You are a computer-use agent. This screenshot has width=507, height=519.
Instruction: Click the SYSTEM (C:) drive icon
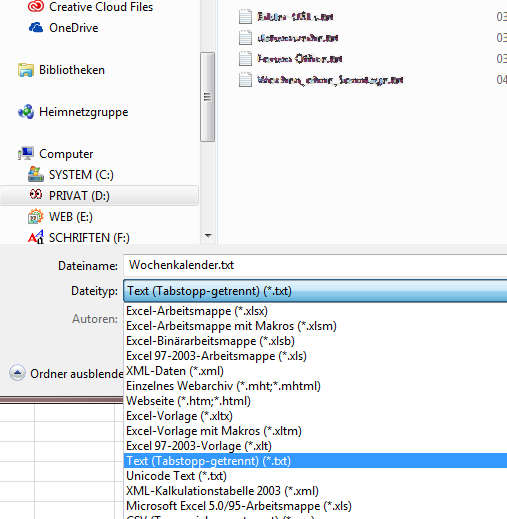(36, 174)
